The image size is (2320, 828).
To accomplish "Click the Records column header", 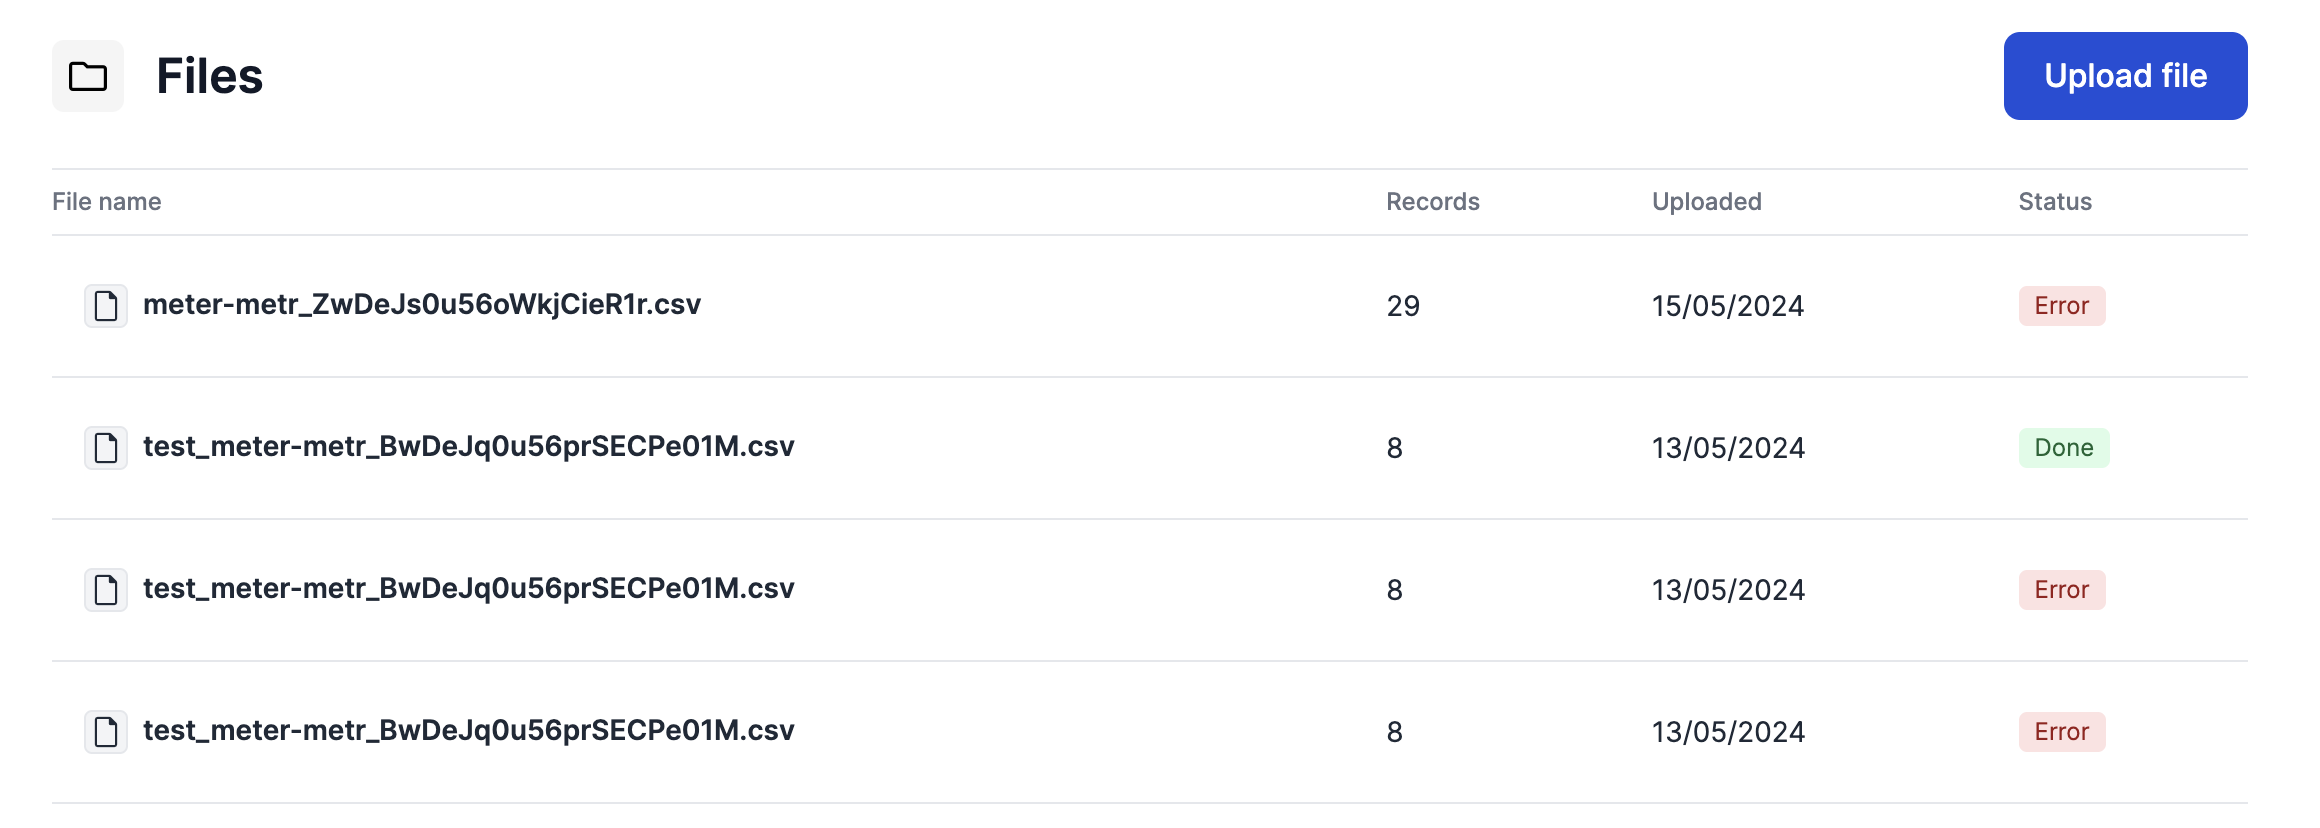I will click(x=1432, y=202).
